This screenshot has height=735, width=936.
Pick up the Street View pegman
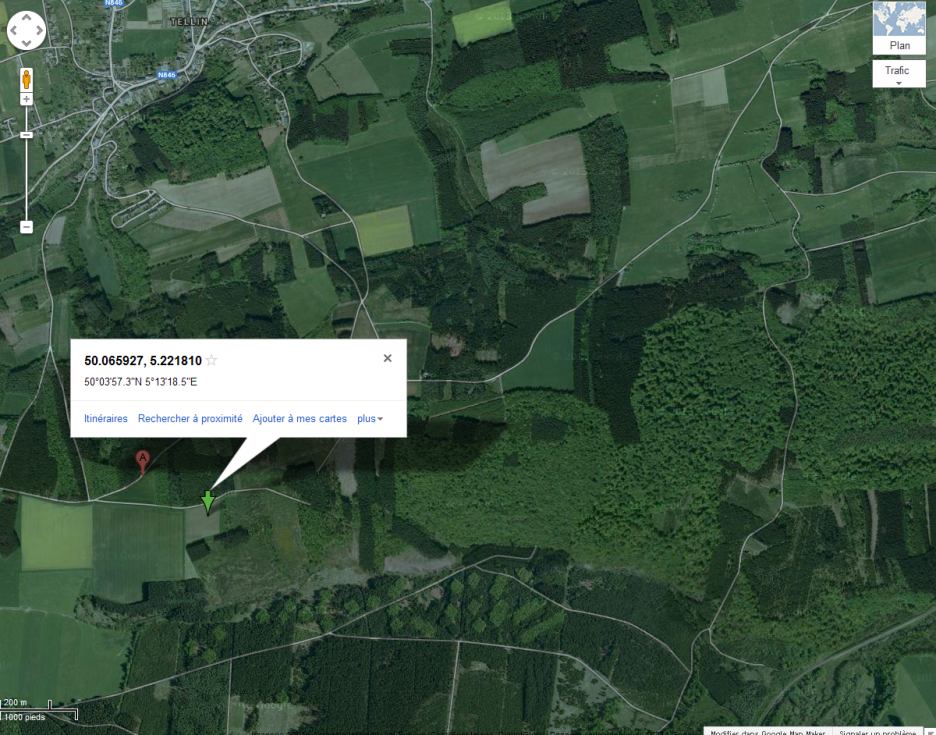(x=26, y=79)
